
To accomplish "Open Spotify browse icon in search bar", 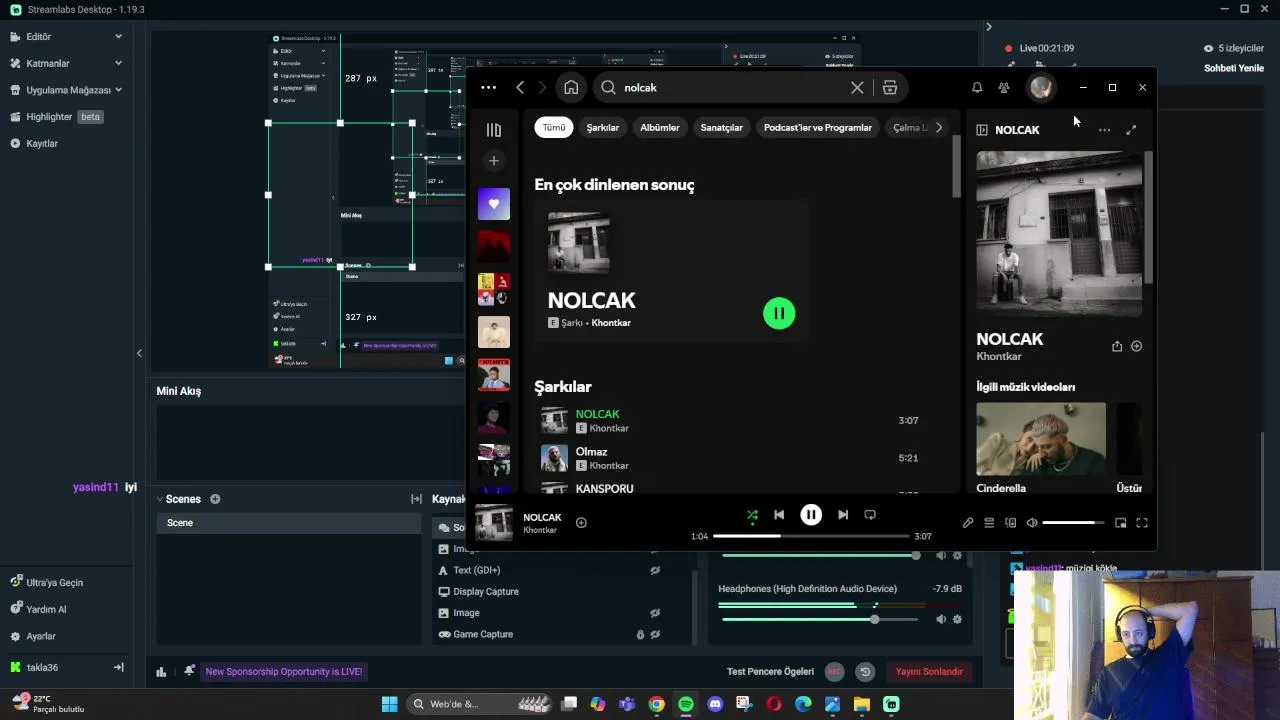I will click(890, 87).
